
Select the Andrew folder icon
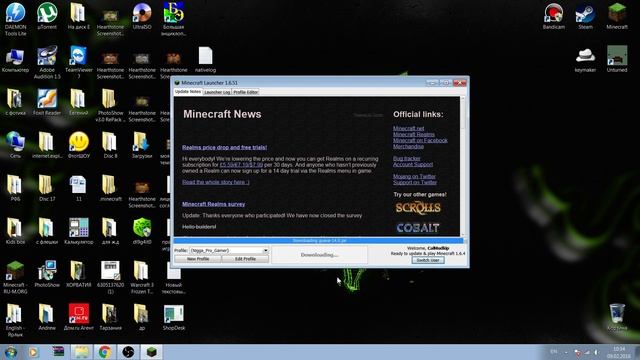click(x=47, y=317)
